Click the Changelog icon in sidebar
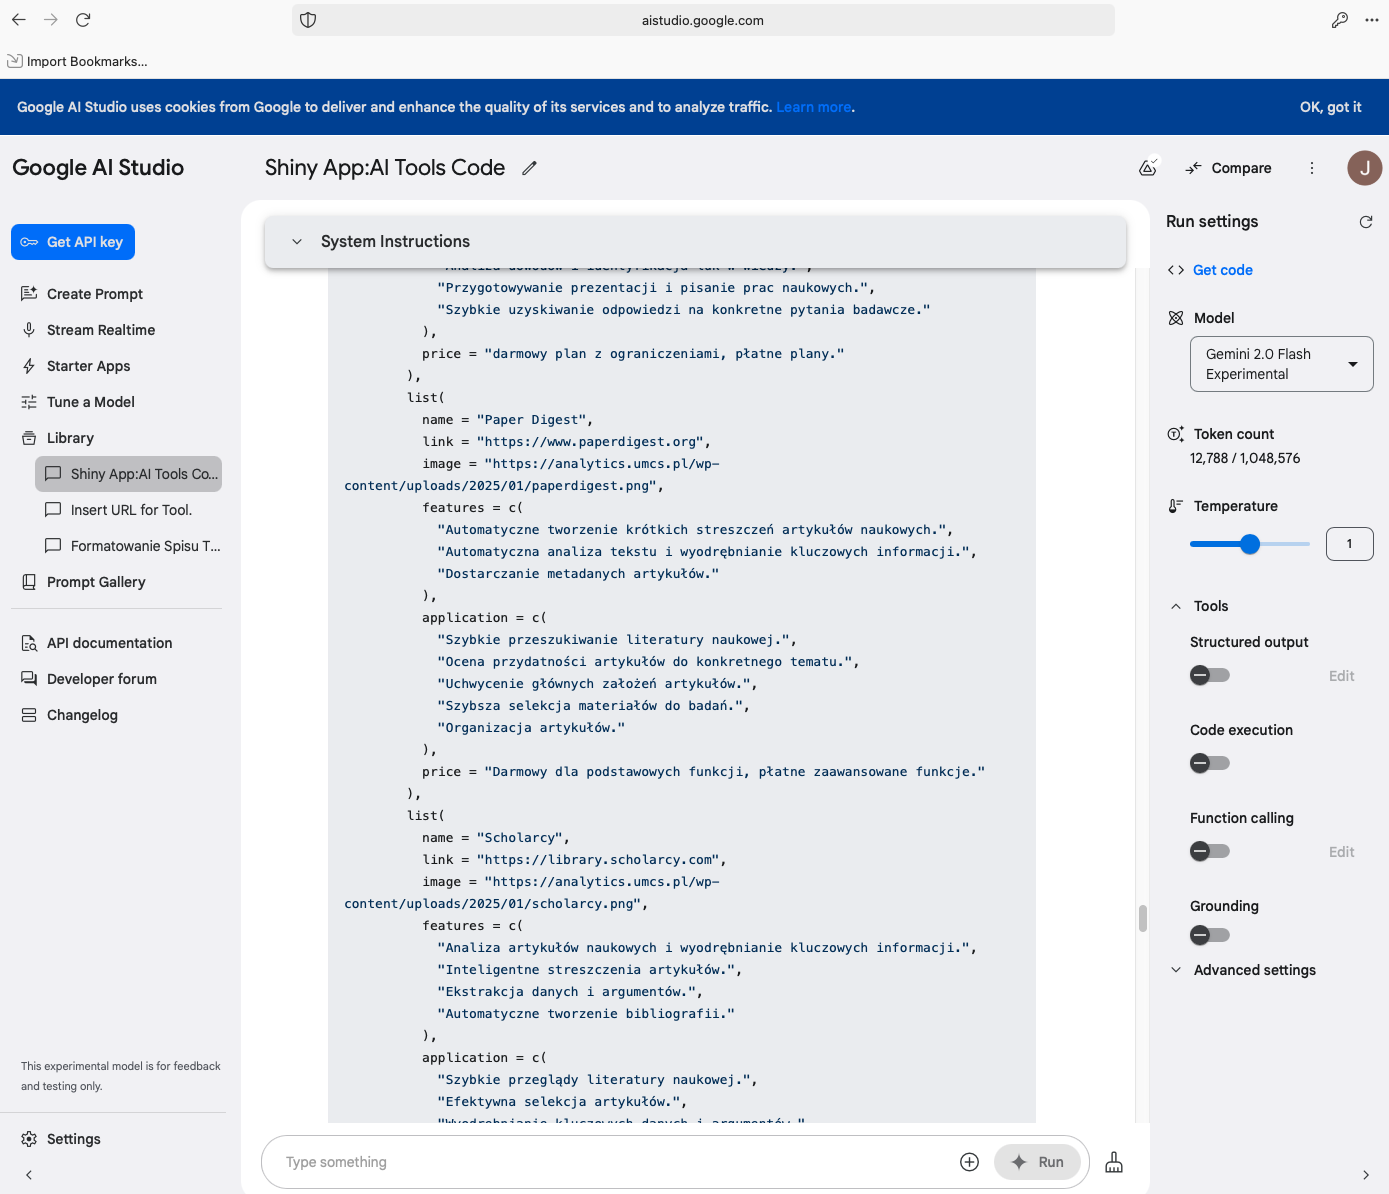This screenshot has width=1389, height=1194. click(x=29, y=715)
